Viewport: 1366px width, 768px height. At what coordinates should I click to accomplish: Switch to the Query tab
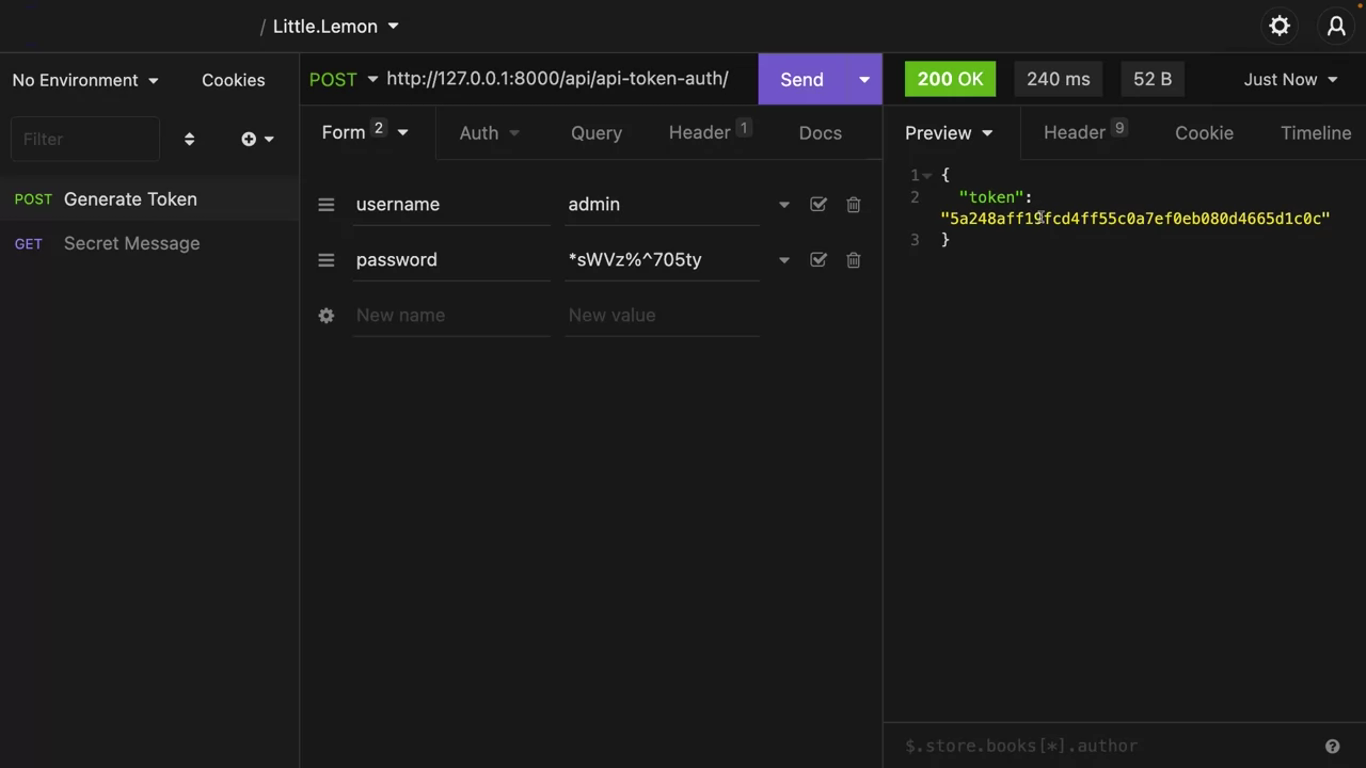click(596, 133)
